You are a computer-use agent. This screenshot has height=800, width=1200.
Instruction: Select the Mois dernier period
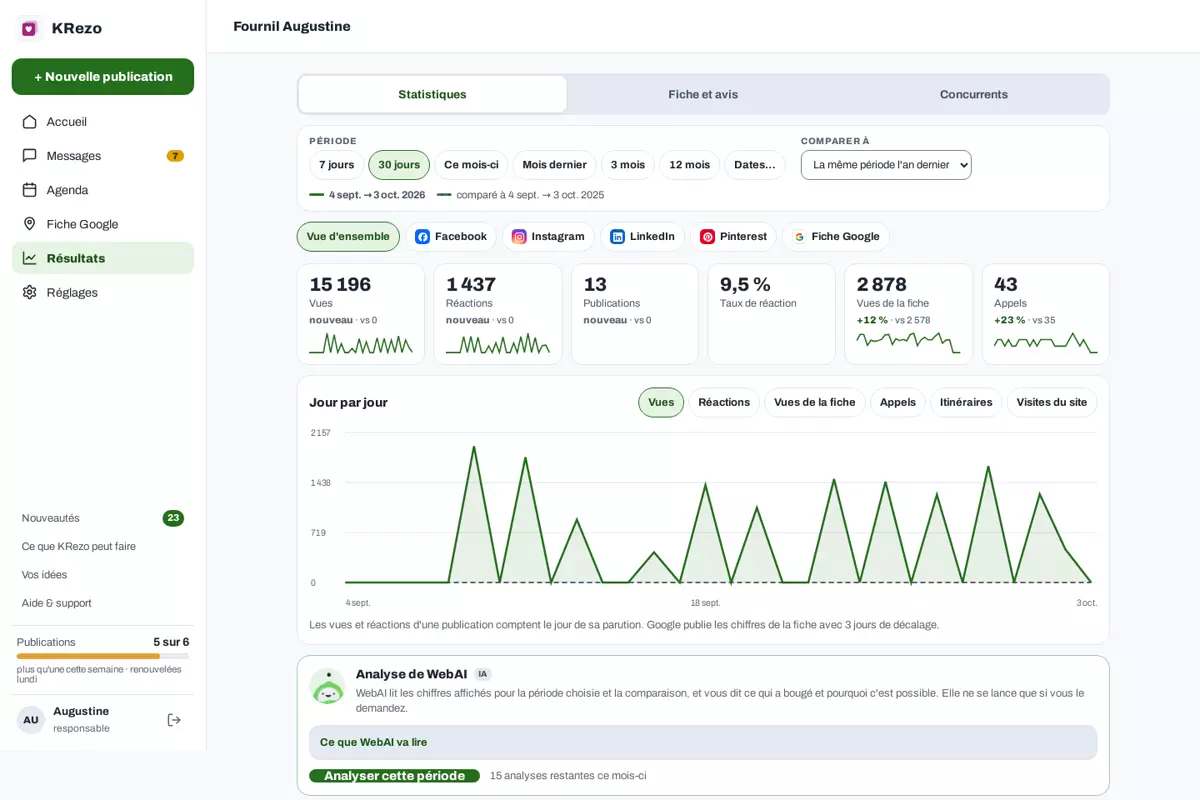coord(554,165)
